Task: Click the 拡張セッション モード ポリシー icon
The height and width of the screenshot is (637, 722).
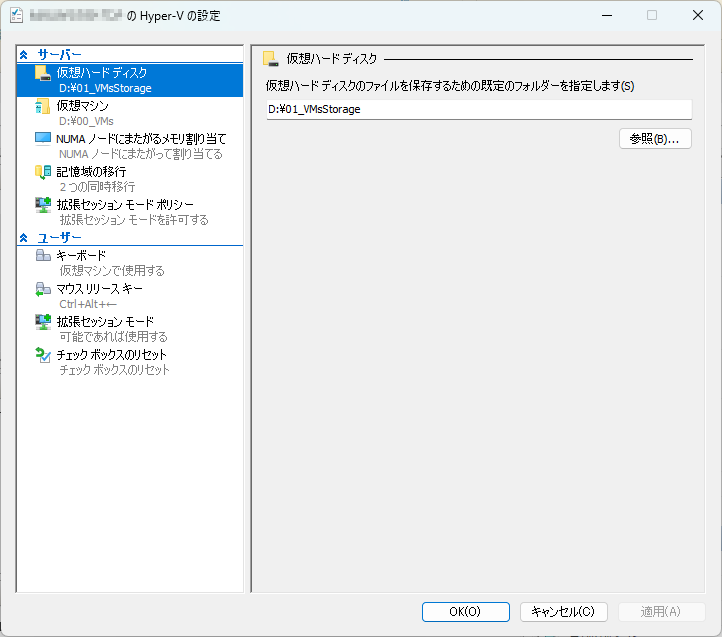Action: click(43, 205)
